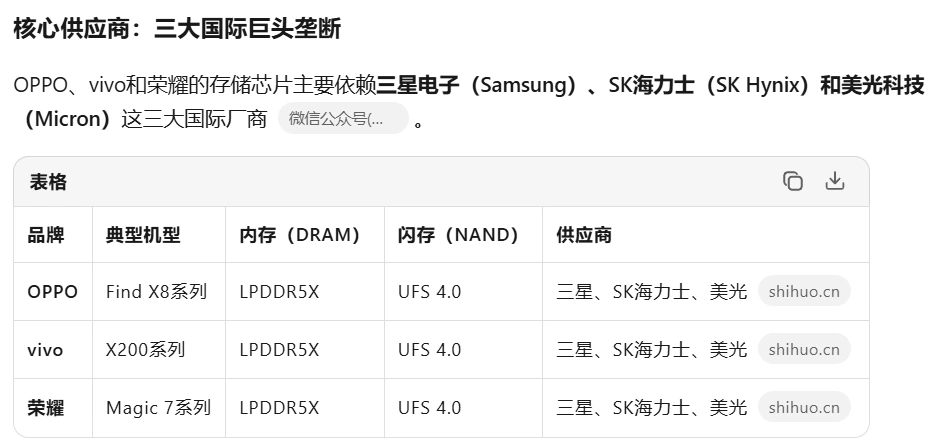
Task: Download the table using the download icon
Action: coord(835,181)
